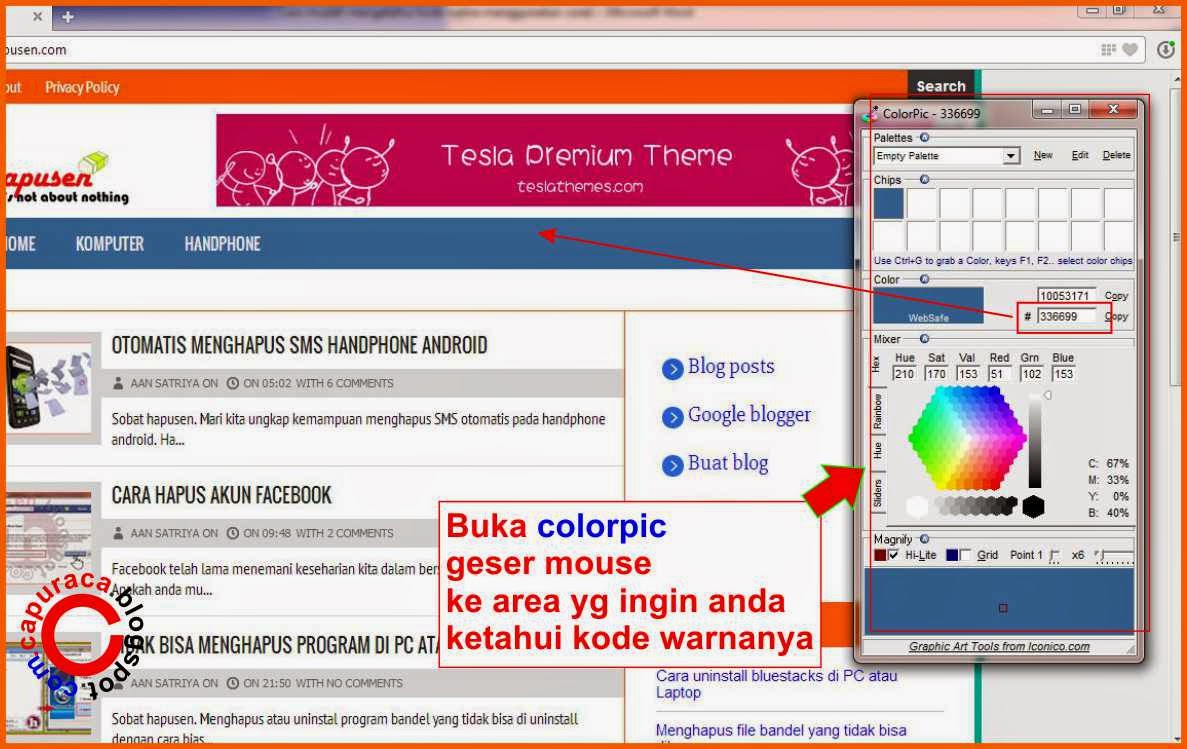The width and height of the screenshot is (1187, 749).
Task: Select the white hexagon swatch
Action: [x=917, y=506]
